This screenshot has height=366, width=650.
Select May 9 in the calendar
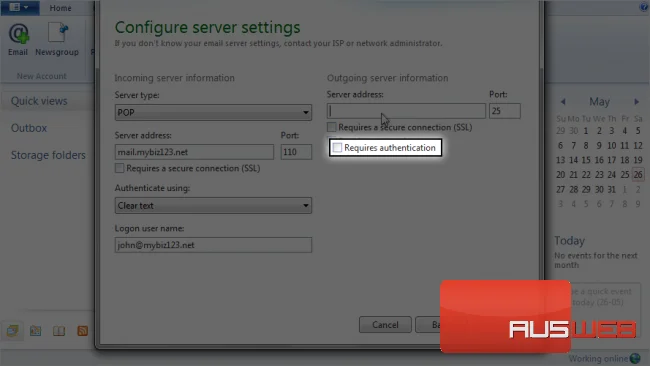[x=599, y=145]
